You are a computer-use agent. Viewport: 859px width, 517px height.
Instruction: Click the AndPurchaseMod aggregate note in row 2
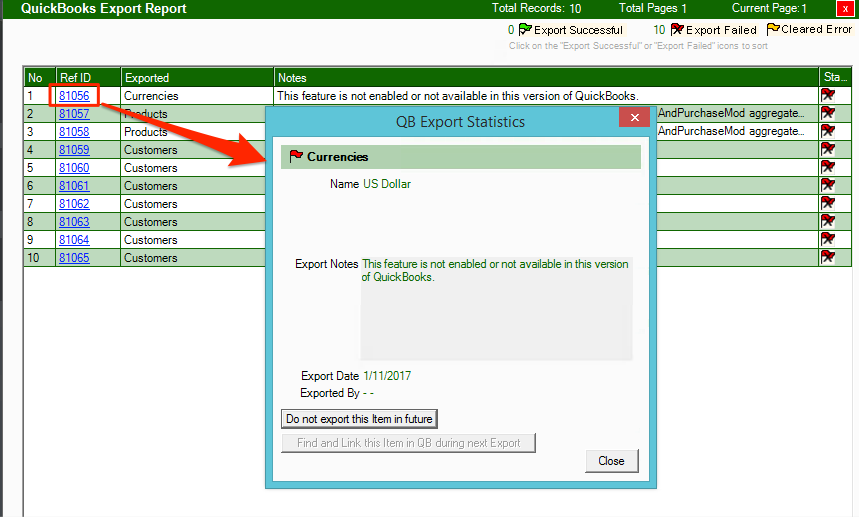pos(731,113)
